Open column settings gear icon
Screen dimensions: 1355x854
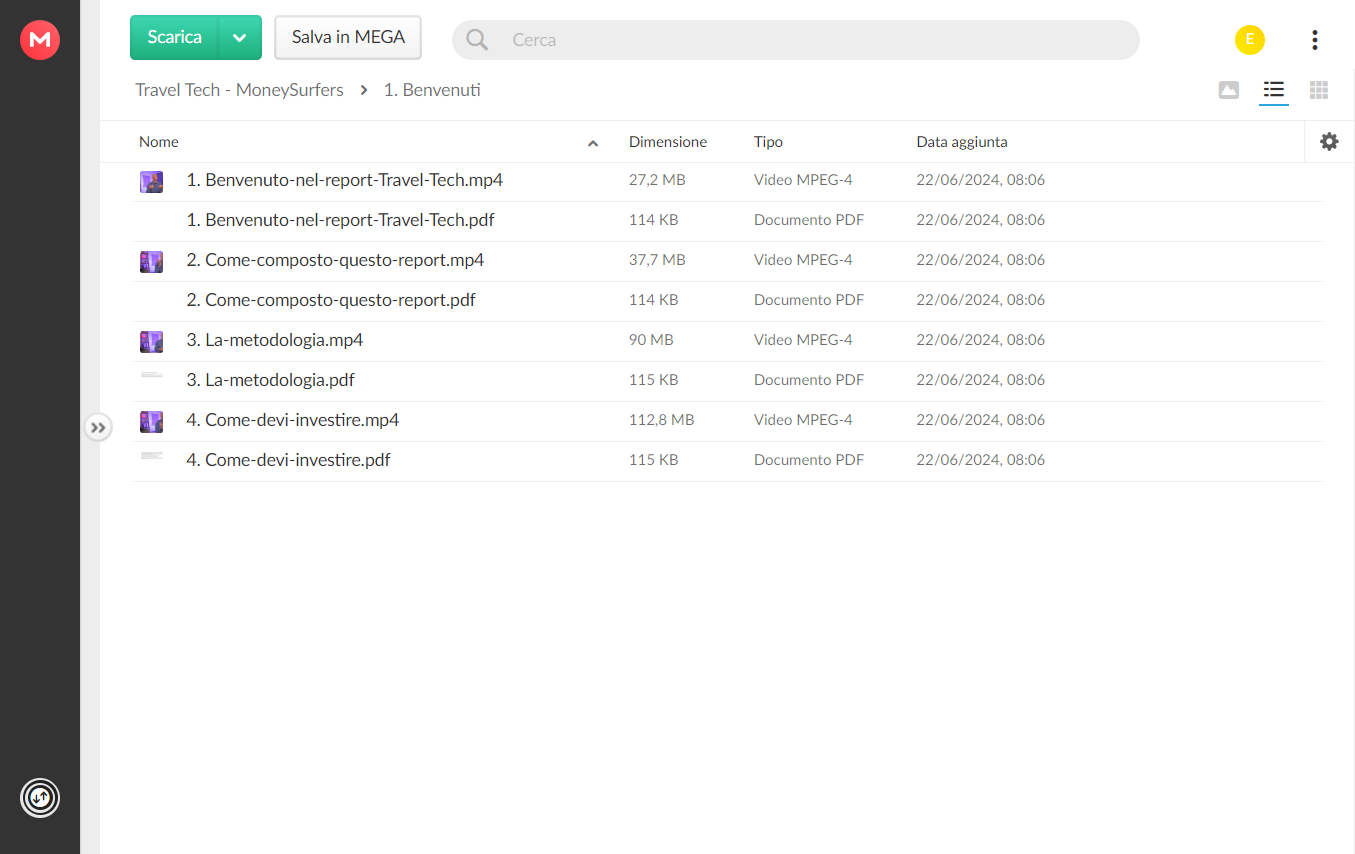pos(1329,142)
